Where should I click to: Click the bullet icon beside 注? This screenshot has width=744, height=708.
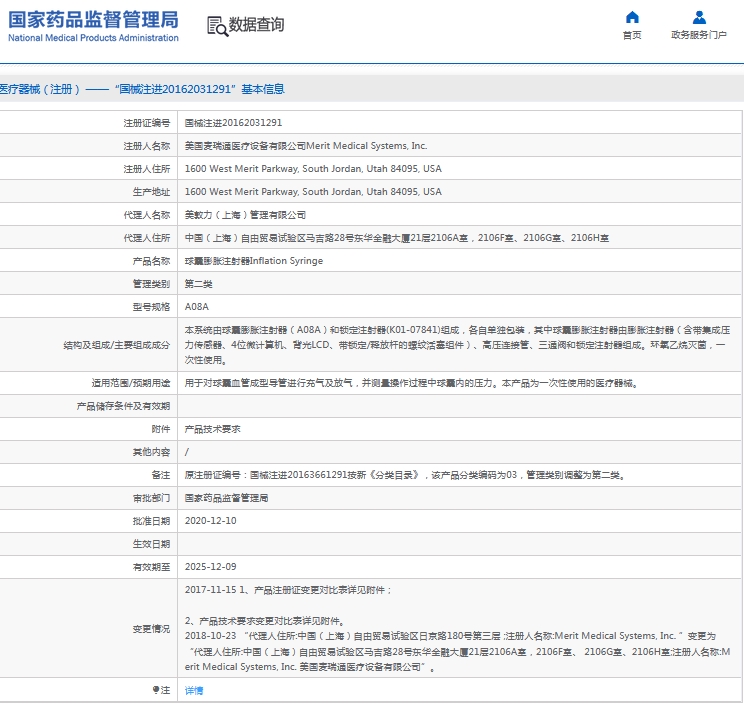click(x=155, y=690)
